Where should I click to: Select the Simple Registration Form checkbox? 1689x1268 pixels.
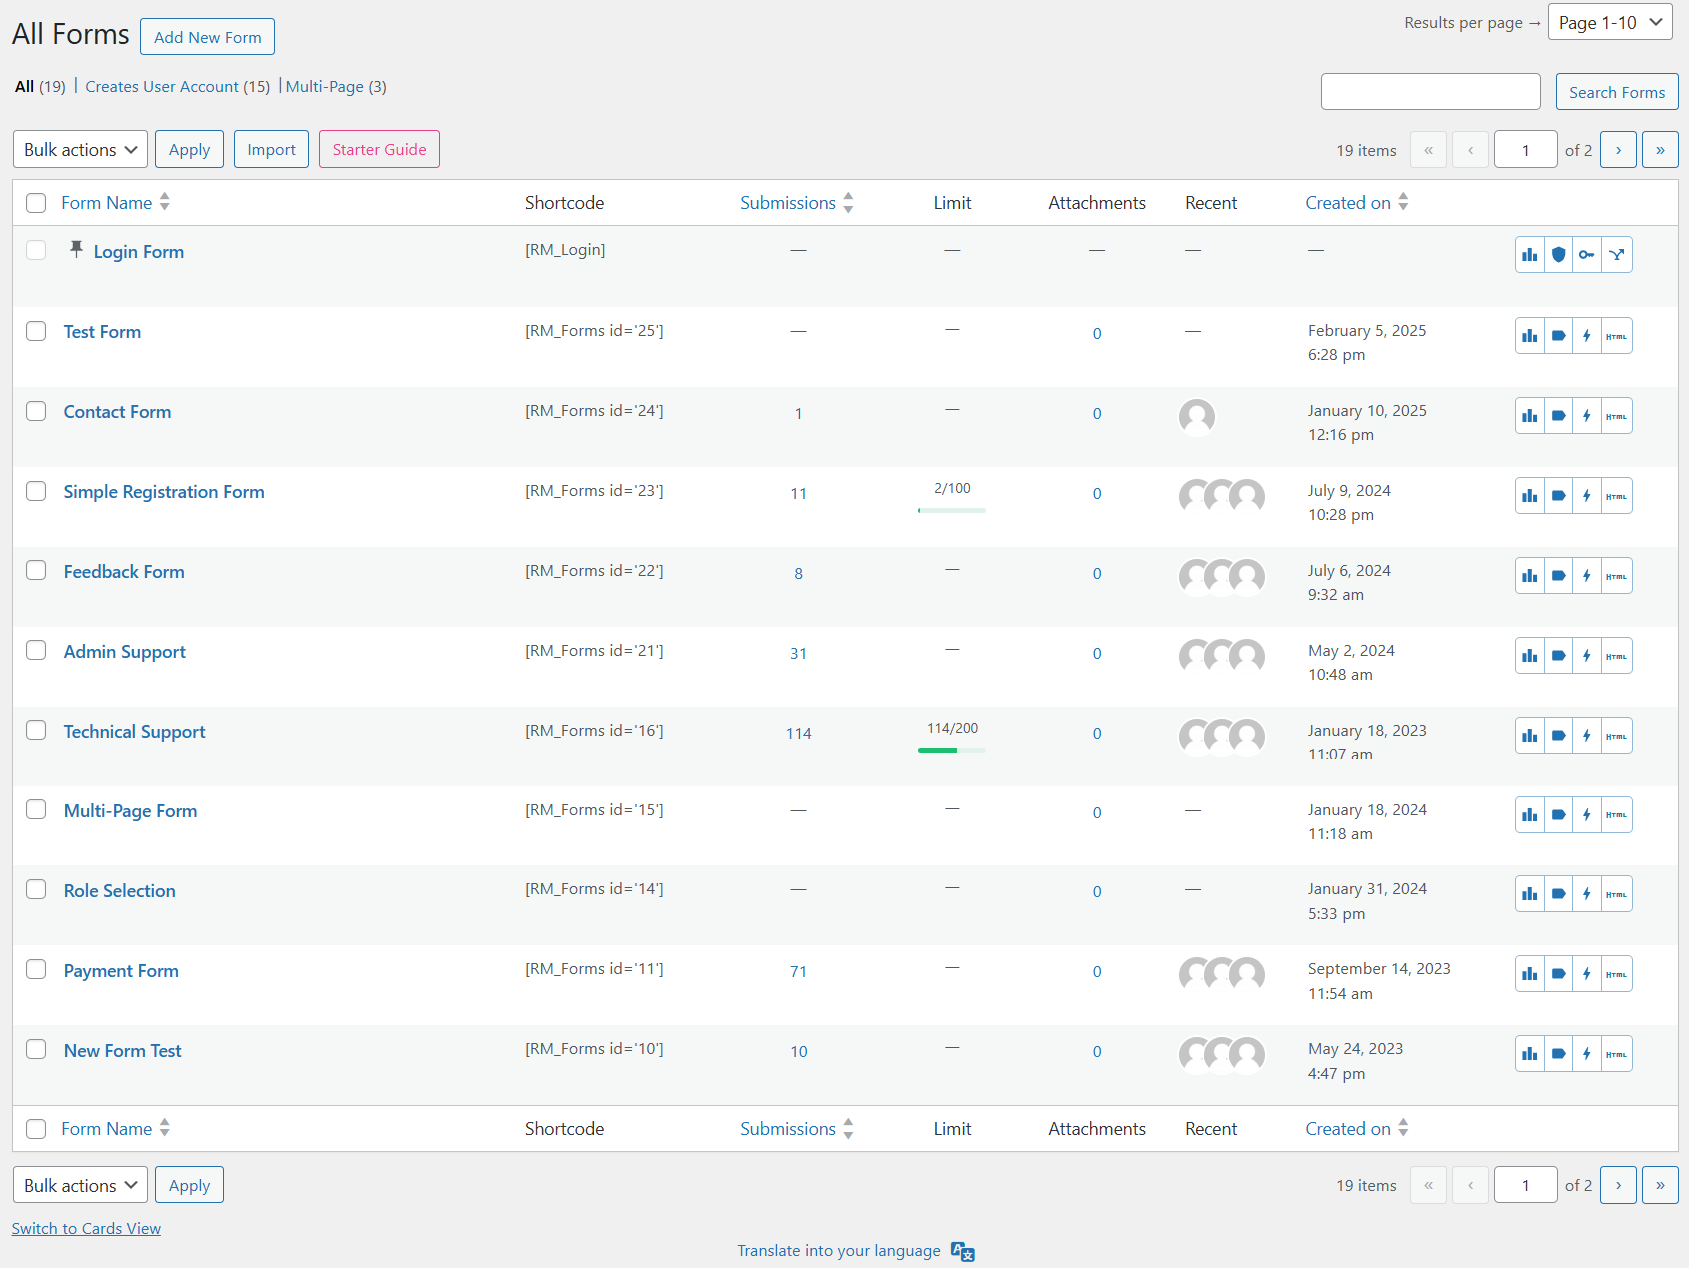[x=36, y=491]
